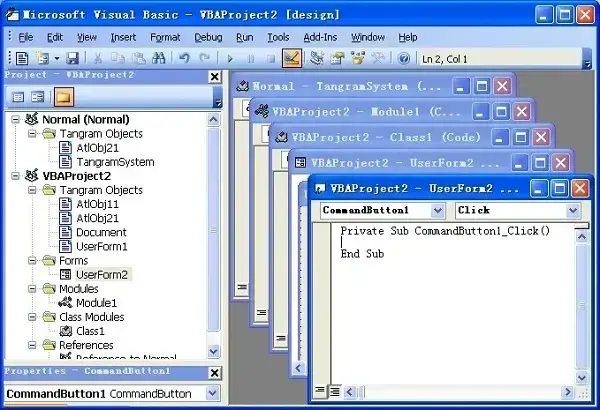Open the Edit menu
The width and height of the screenshot is (600, 410).
click(x=55, y=37)
